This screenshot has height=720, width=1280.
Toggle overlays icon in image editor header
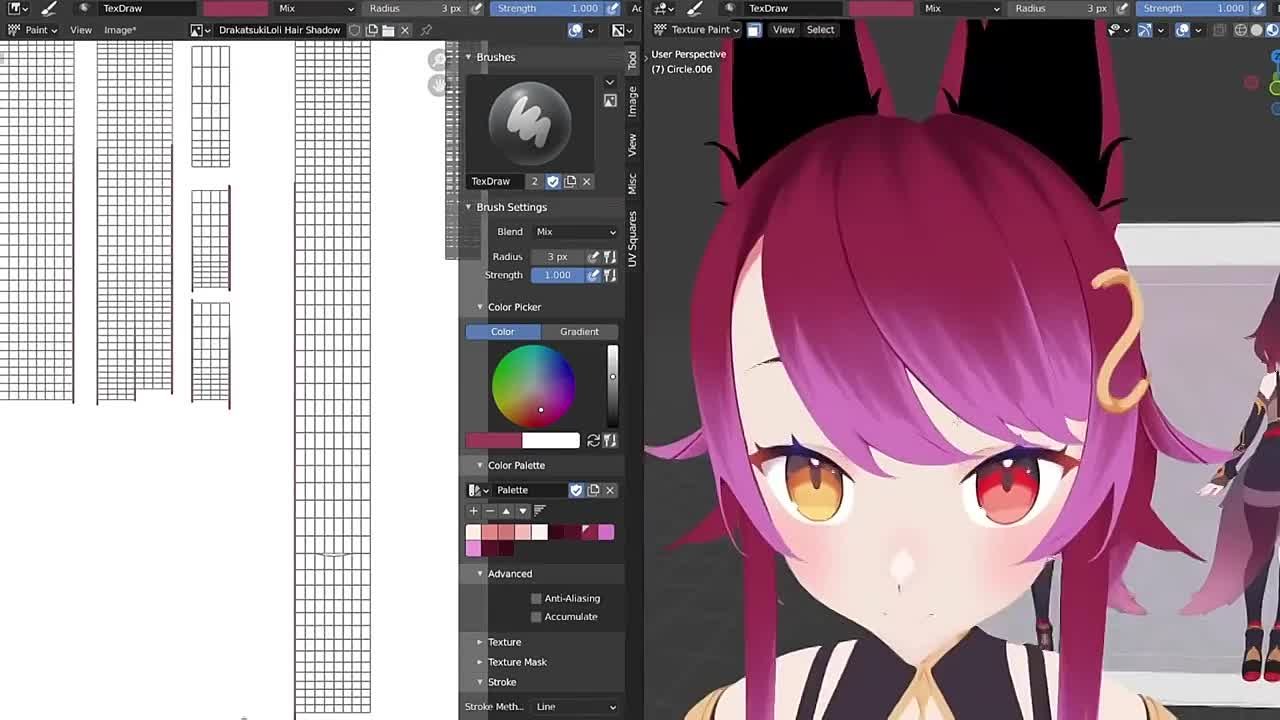tap(575, 30)
